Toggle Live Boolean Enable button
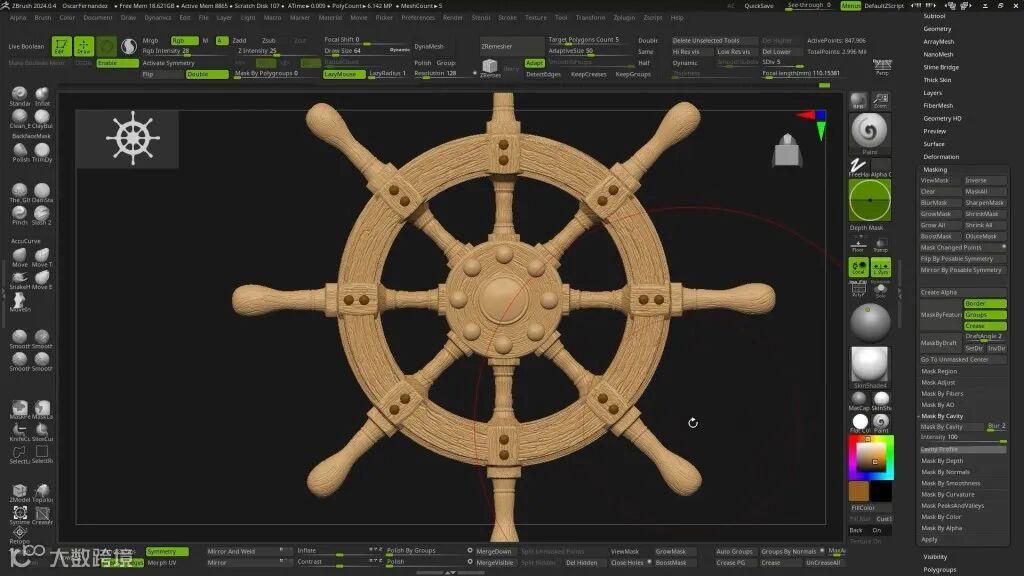This screenshot has width=1024, height=576. [118, 63]
